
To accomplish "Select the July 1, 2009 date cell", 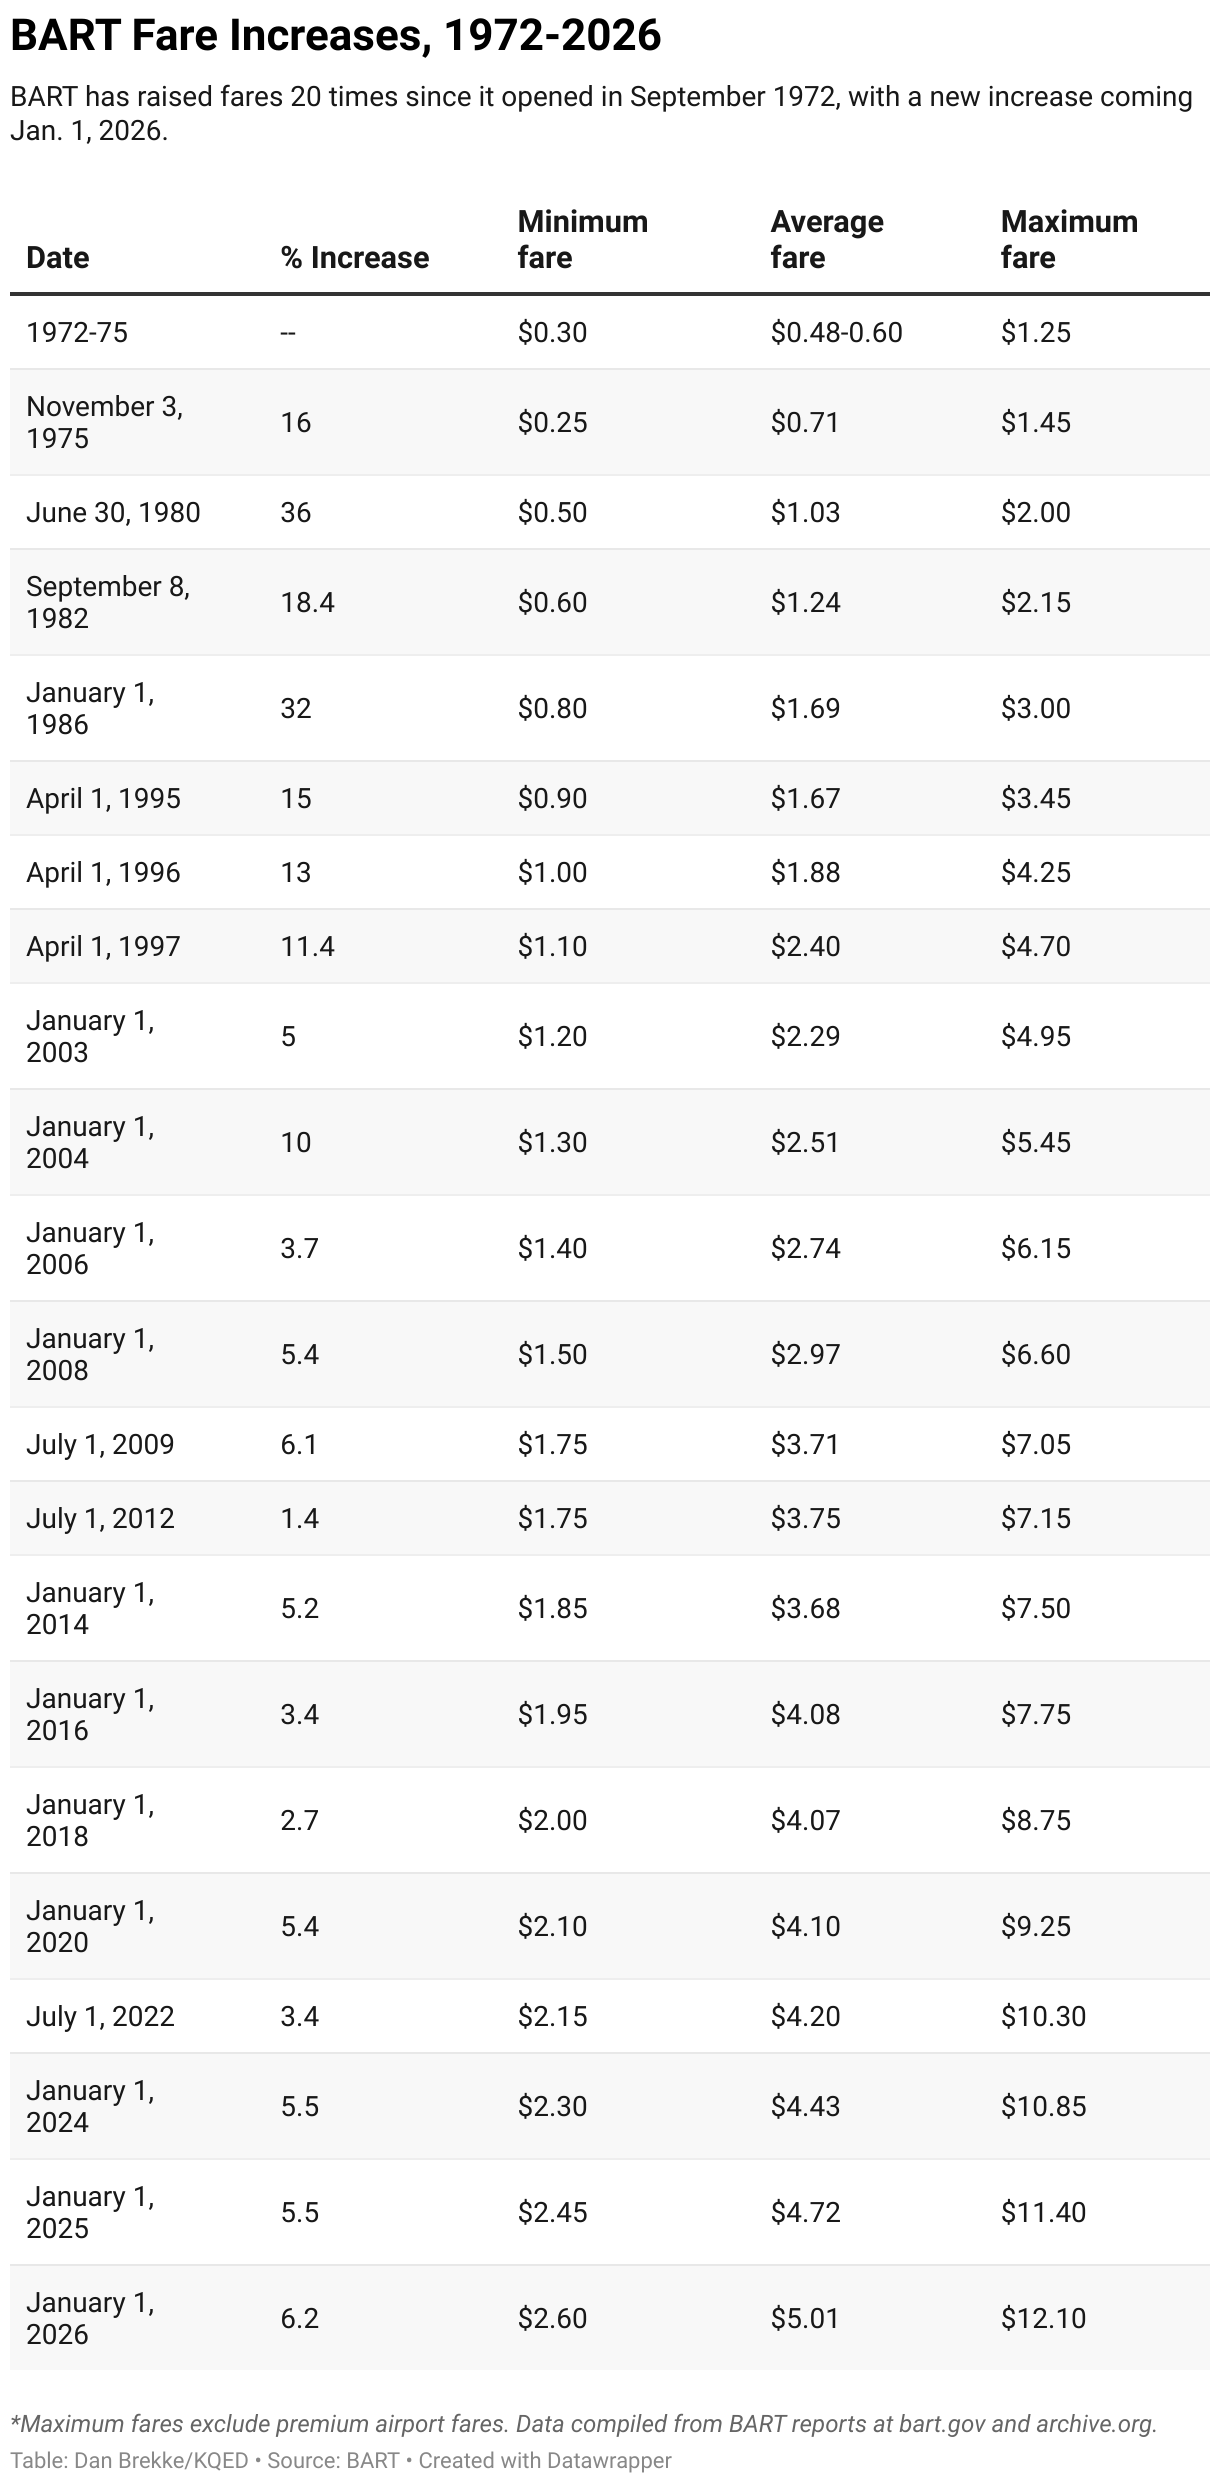I will pos(100,1444).
